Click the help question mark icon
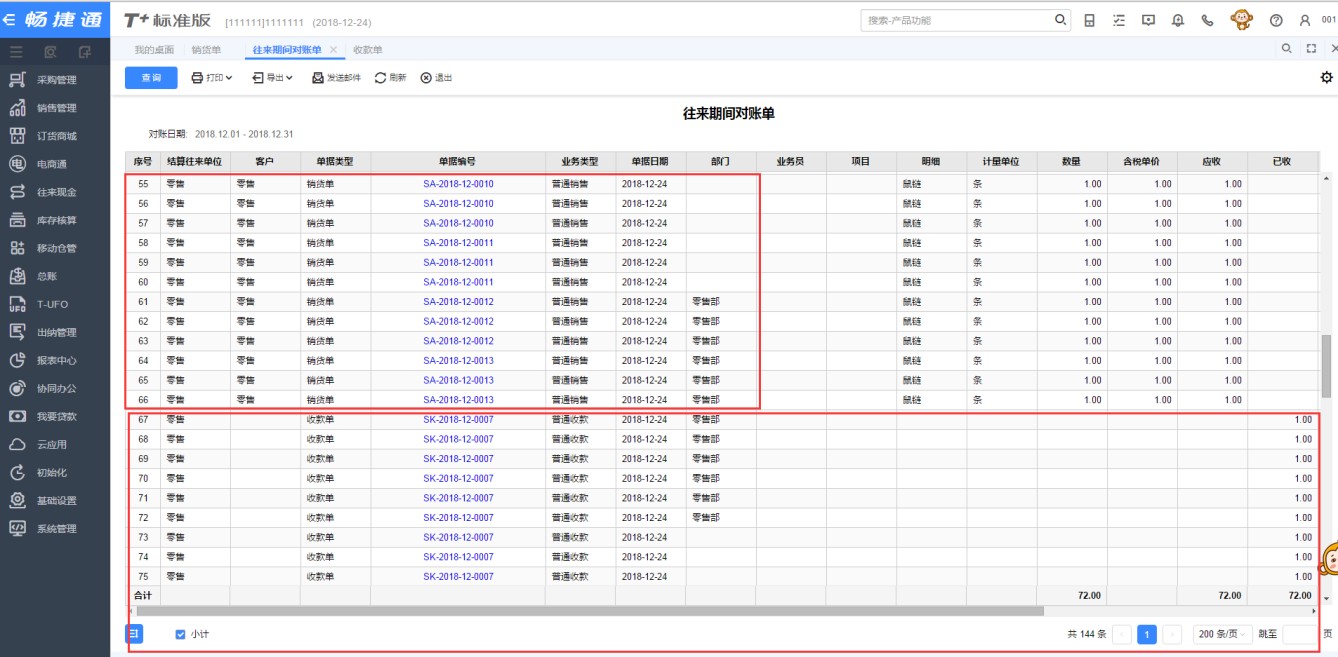Viewport: 1338px width, 657px height. pos(1276,20)
